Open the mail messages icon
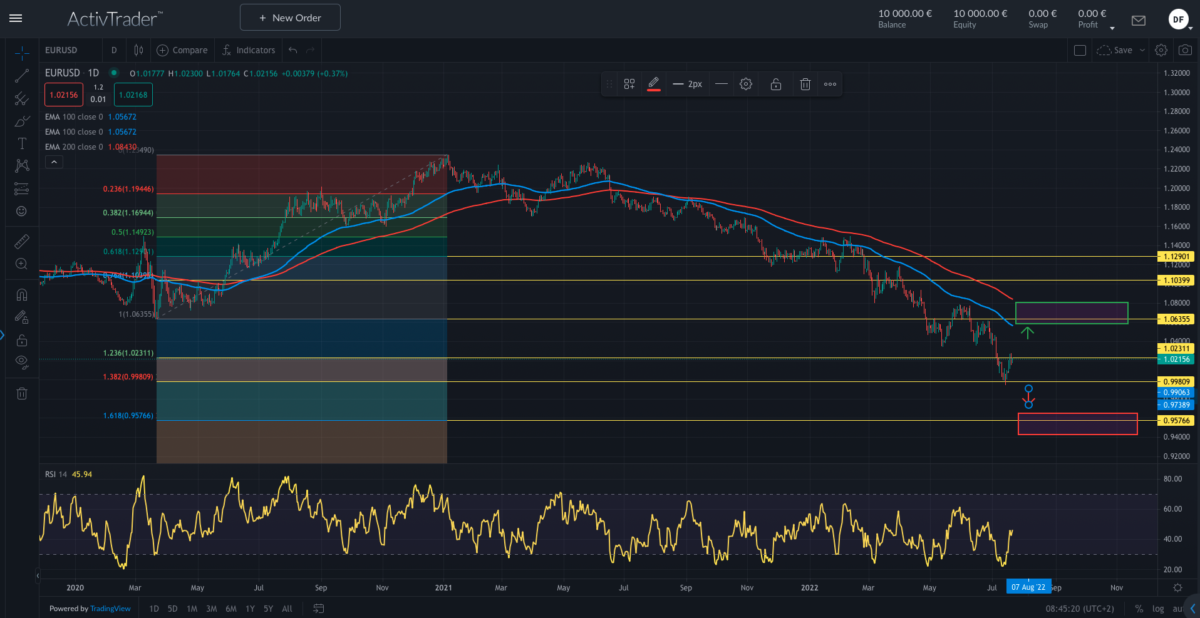 (x=1138, y=19)
